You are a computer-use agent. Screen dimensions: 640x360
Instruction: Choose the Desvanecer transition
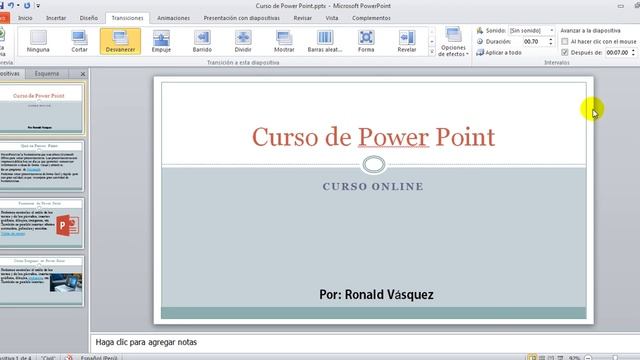tap(120, 41)
